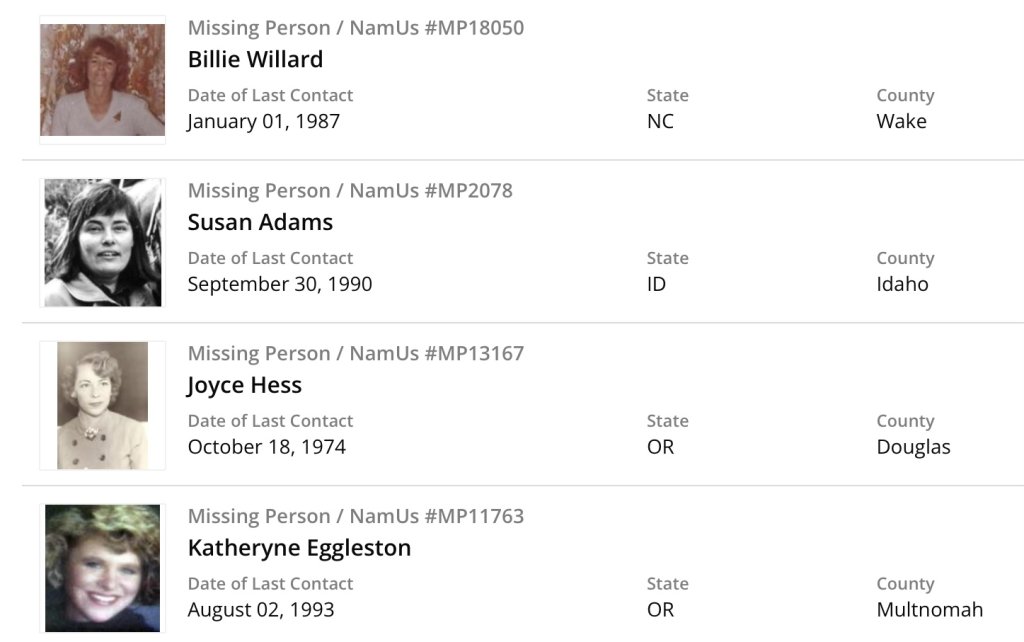This screenshot has width=1024, height=642.
Task: Select the state value ID
Action: point(656,284)
